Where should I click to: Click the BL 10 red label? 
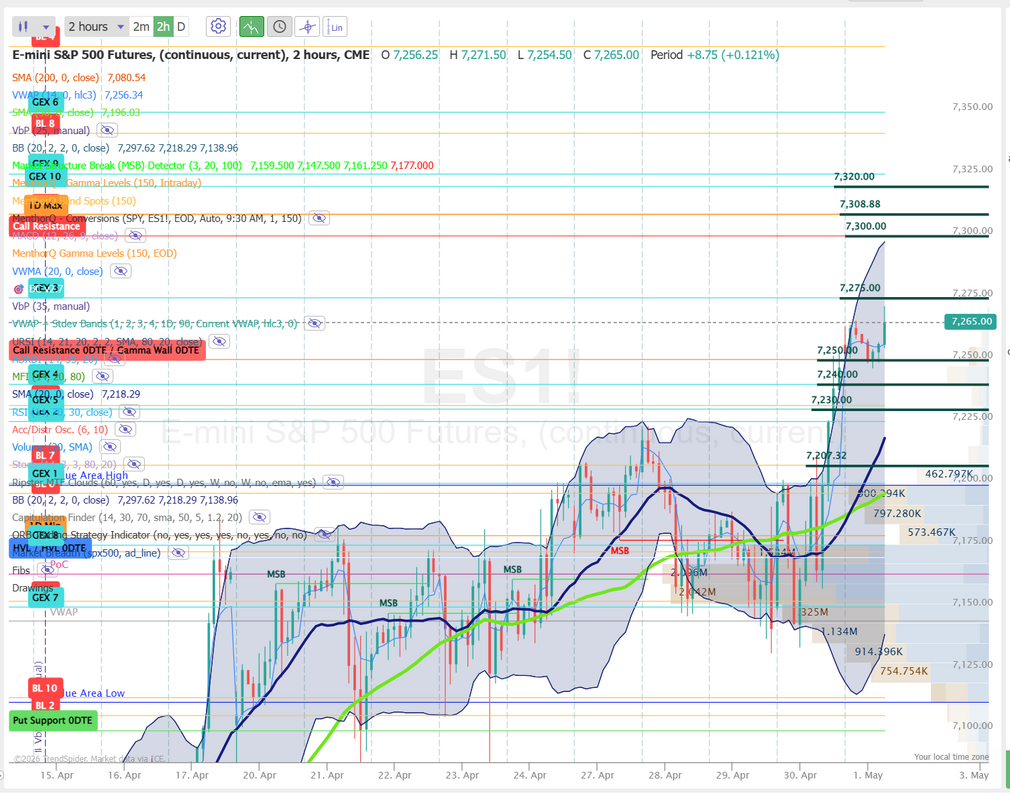45,688
